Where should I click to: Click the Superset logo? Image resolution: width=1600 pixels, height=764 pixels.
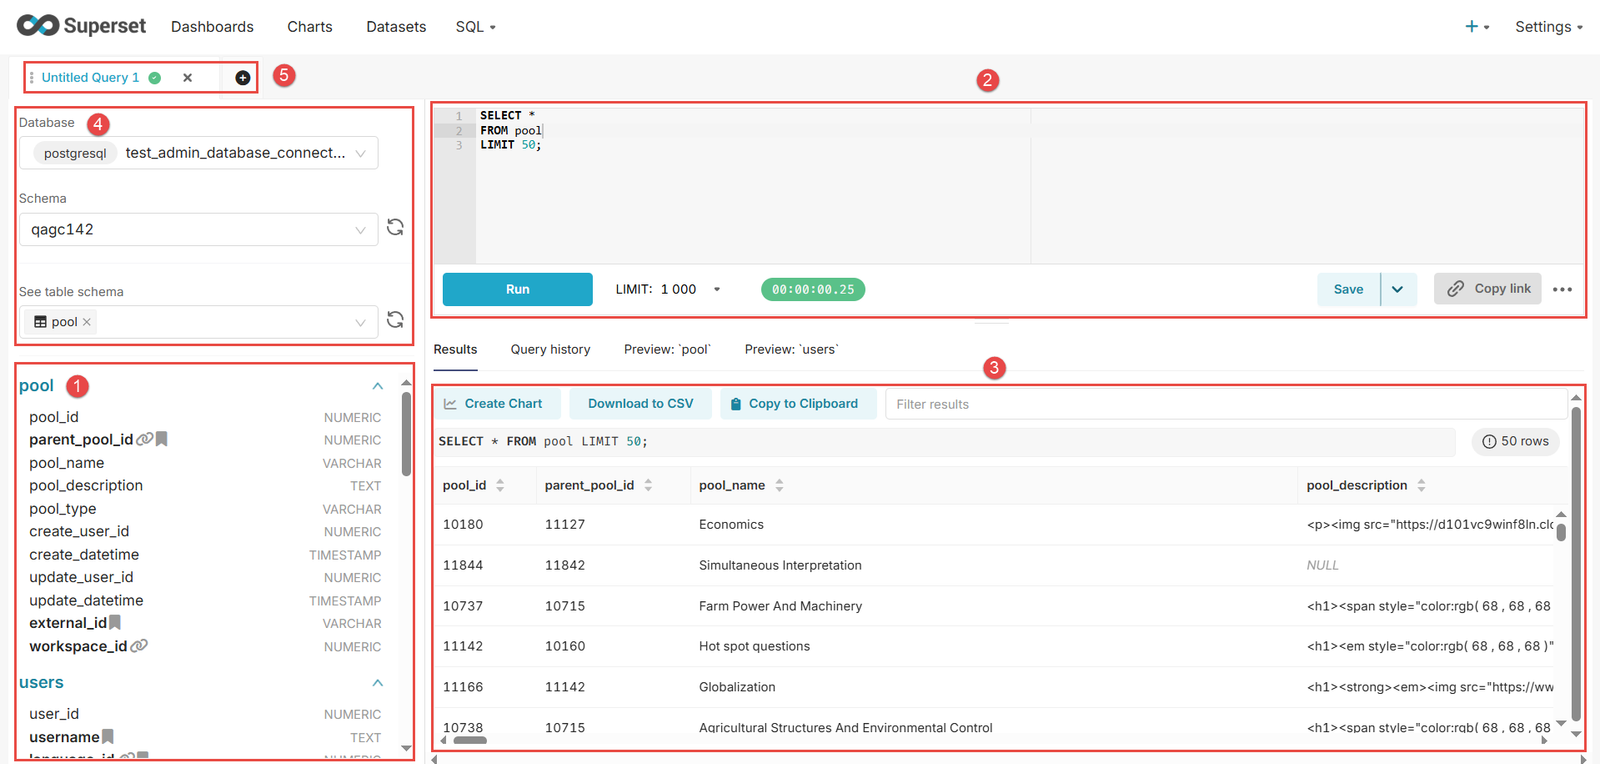(82, 26)
